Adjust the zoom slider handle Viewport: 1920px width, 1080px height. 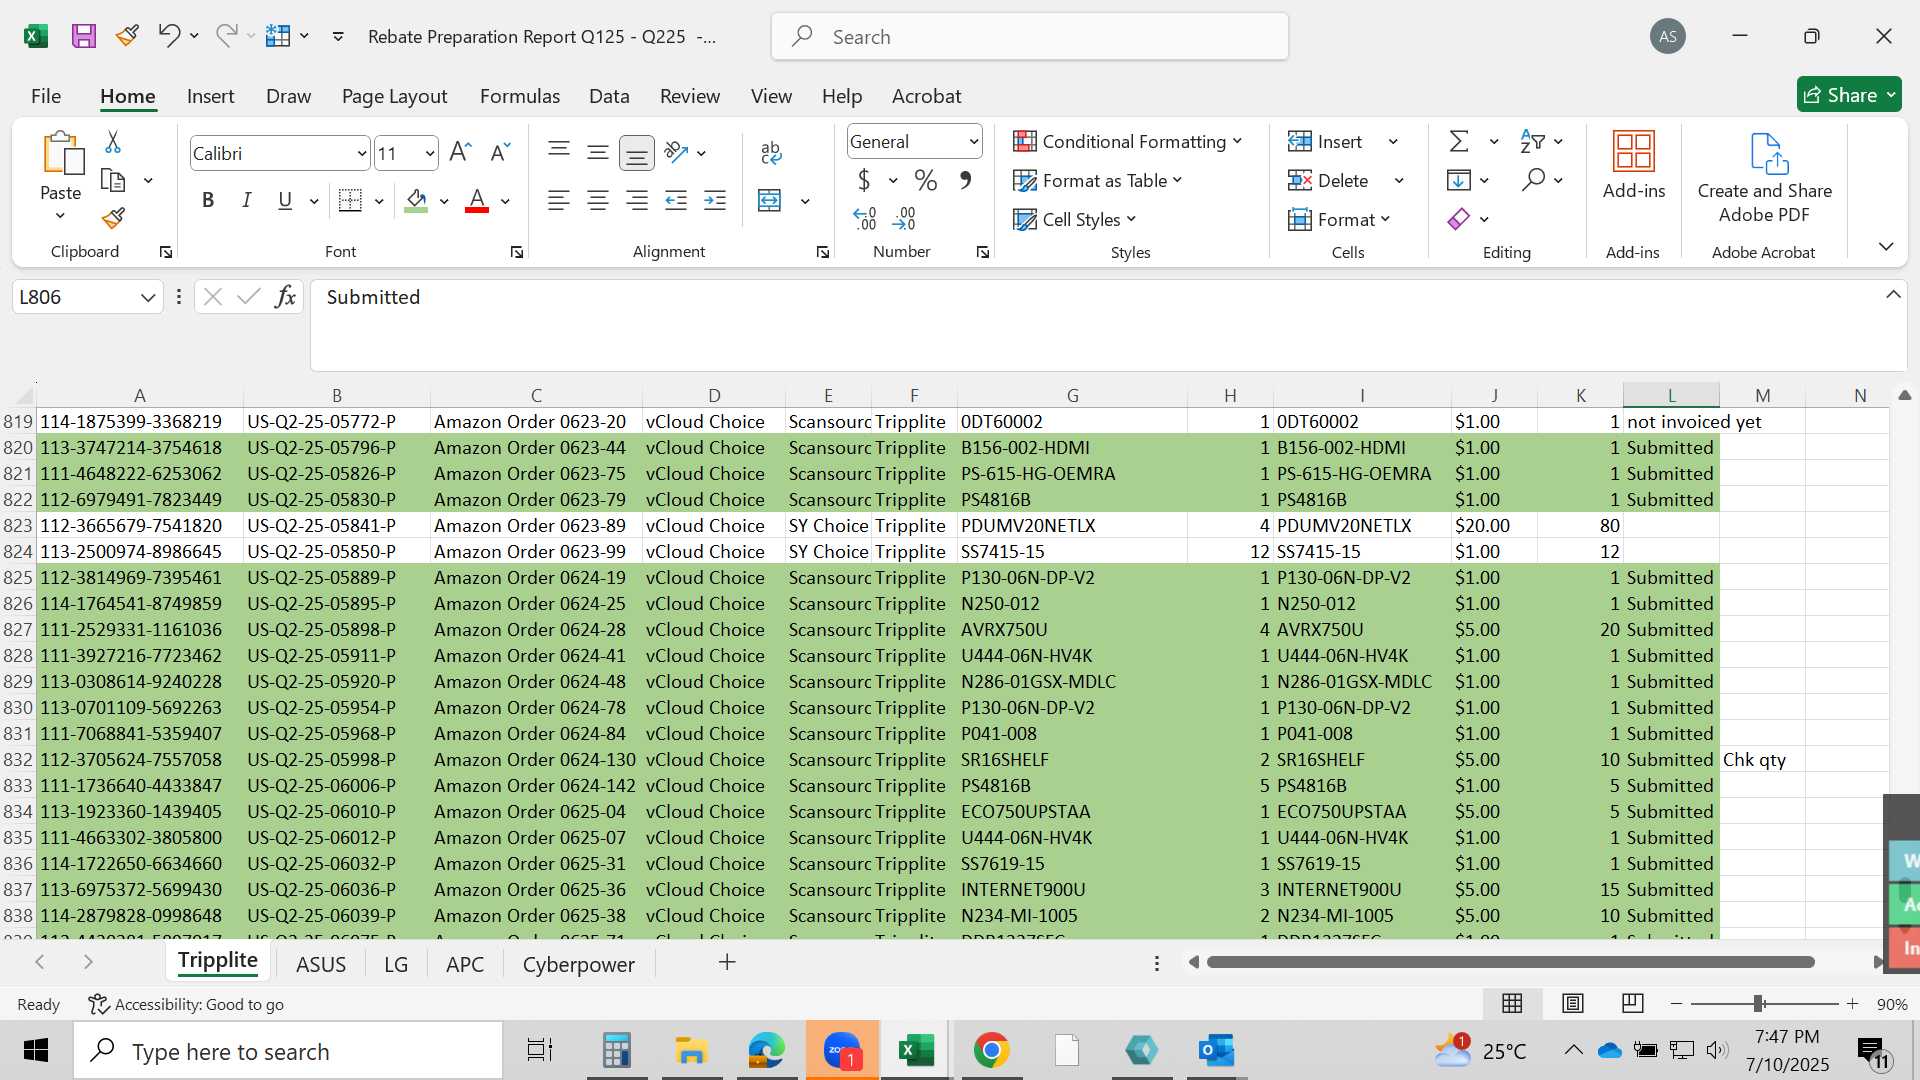click(x=1758, y=1003)
